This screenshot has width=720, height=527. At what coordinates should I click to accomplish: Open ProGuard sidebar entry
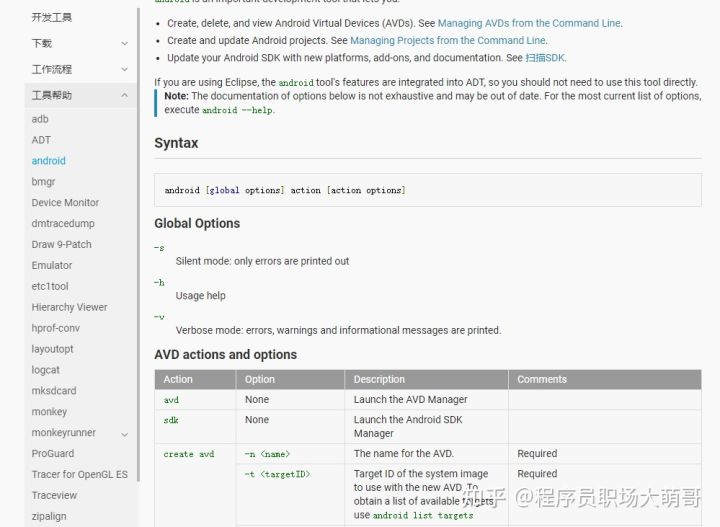53,454
